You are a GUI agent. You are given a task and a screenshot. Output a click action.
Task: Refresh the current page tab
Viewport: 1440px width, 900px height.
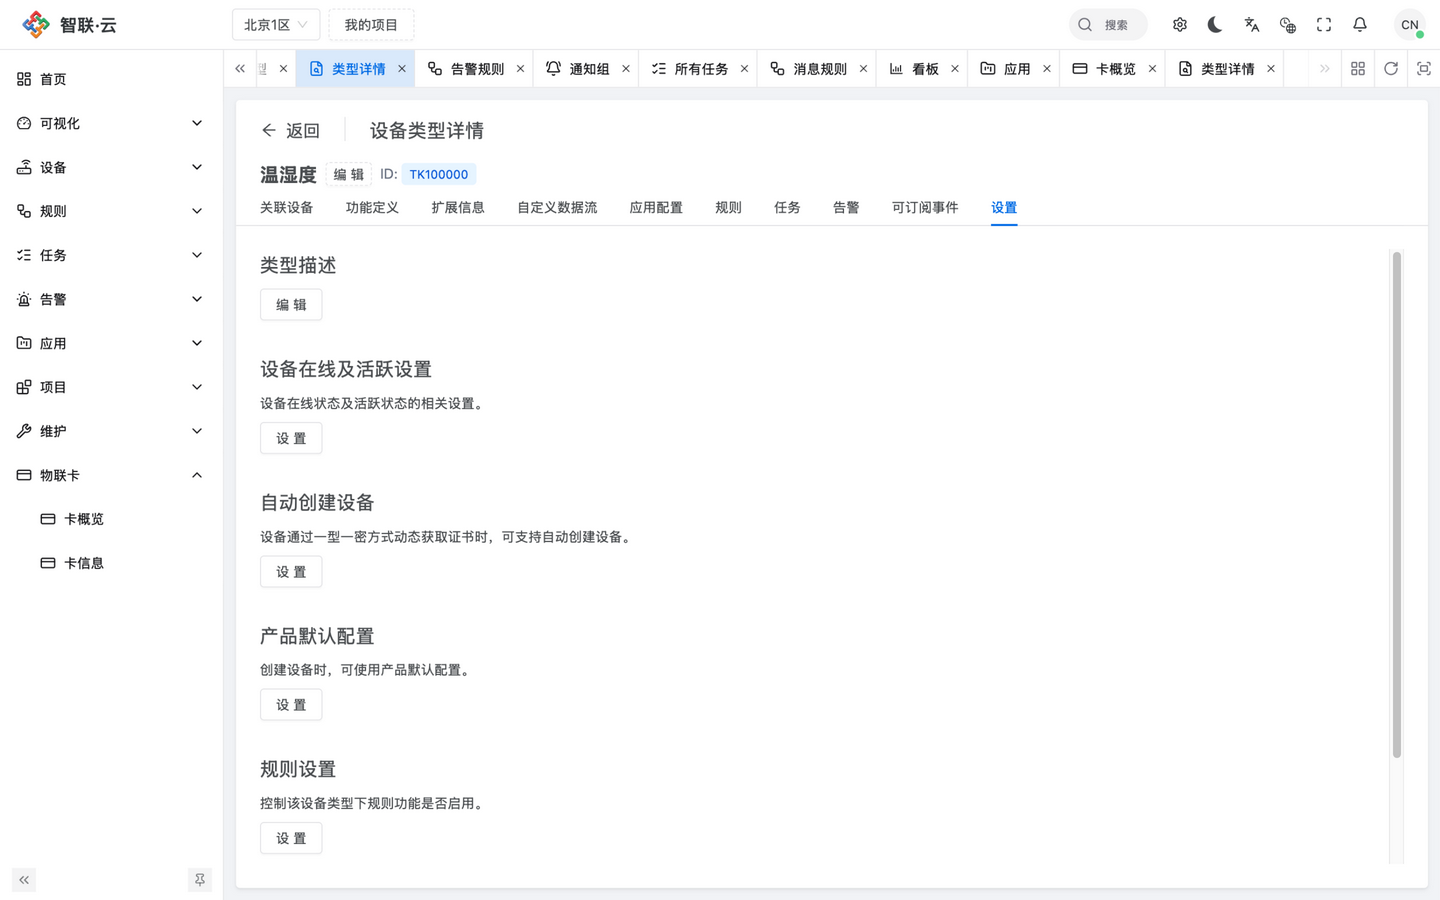pyautogui.click(x=1391, y=69)
